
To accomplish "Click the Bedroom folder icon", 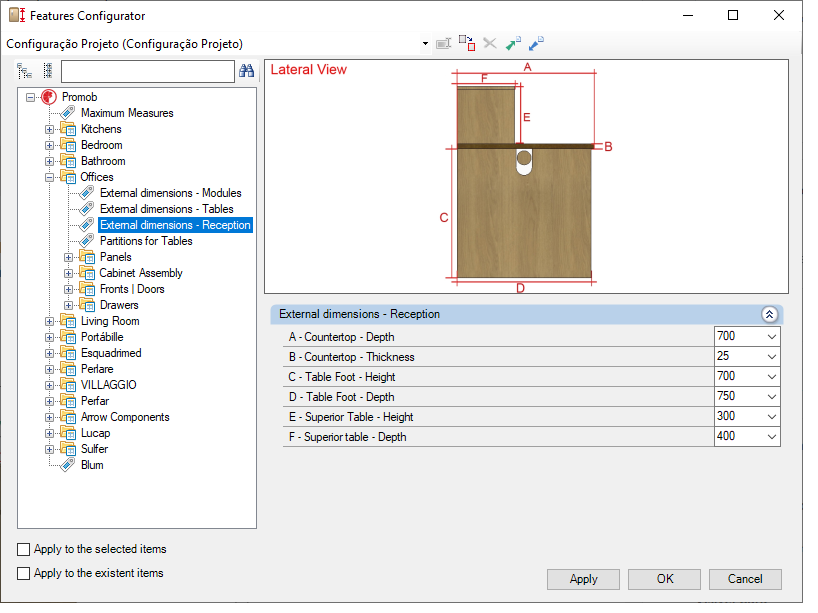I will coord(68,145).
